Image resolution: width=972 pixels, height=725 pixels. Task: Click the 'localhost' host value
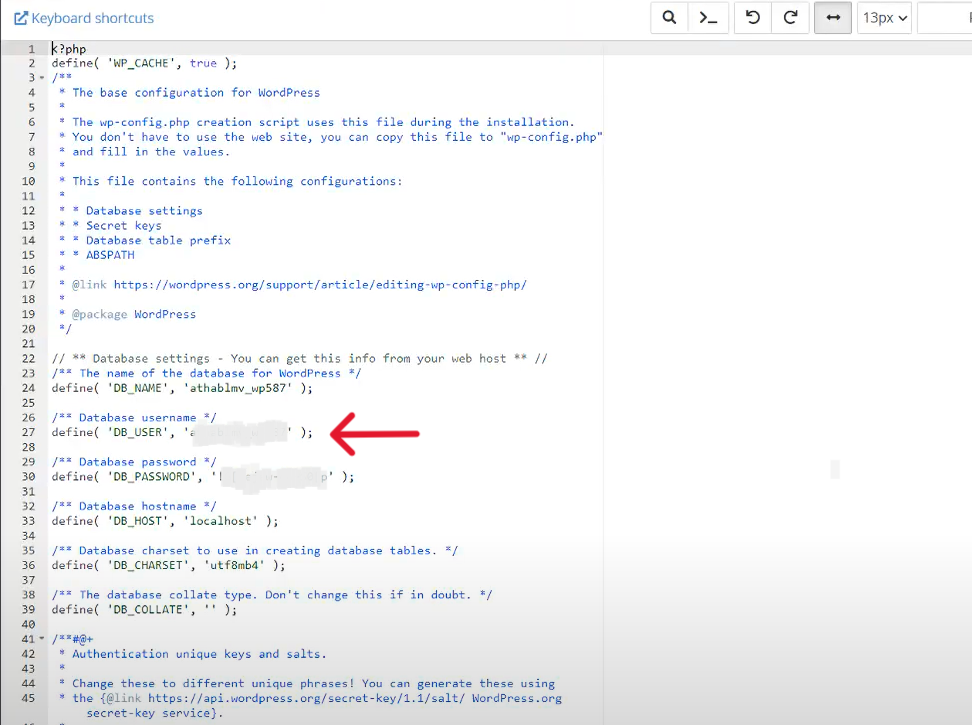[x=220, y=521]
